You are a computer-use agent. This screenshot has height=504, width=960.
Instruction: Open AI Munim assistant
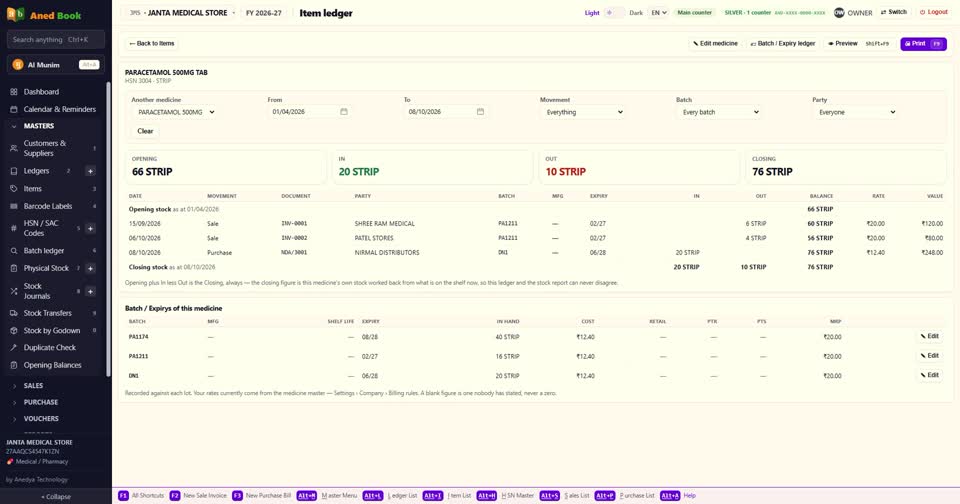(x=55, y=65)
